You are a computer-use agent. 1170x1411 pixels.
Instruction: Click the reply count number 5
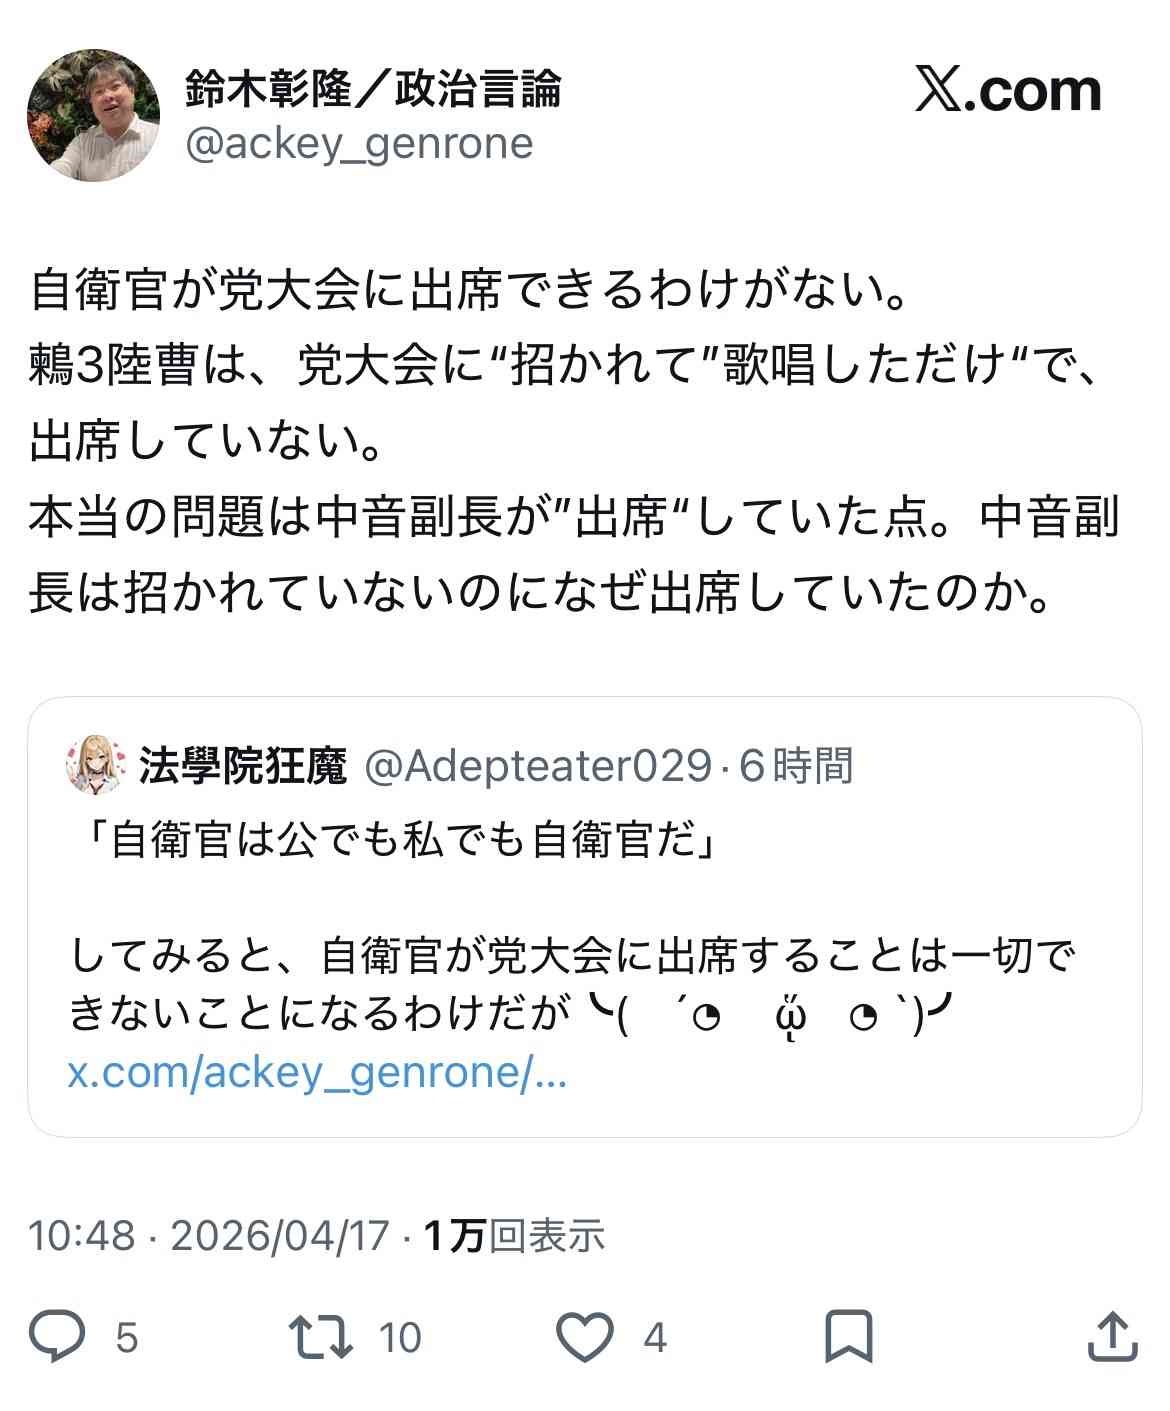pos(126,1337)
